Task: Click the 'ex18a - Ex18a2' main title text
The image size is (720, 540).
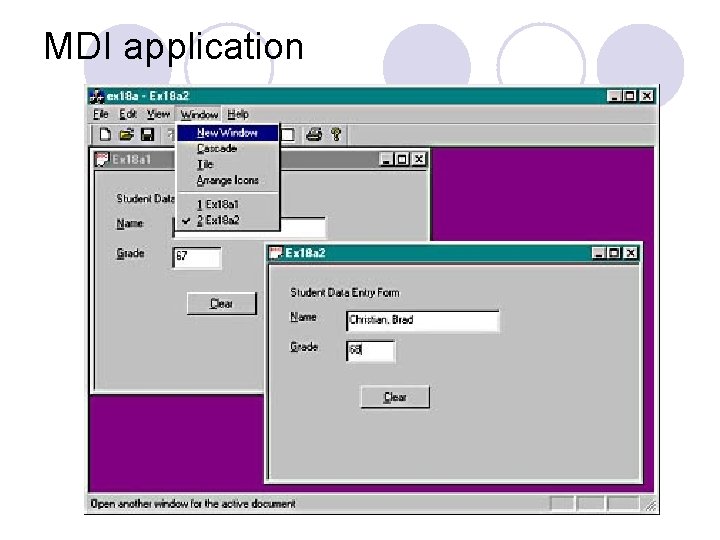Action: click(x=148, y=96)
